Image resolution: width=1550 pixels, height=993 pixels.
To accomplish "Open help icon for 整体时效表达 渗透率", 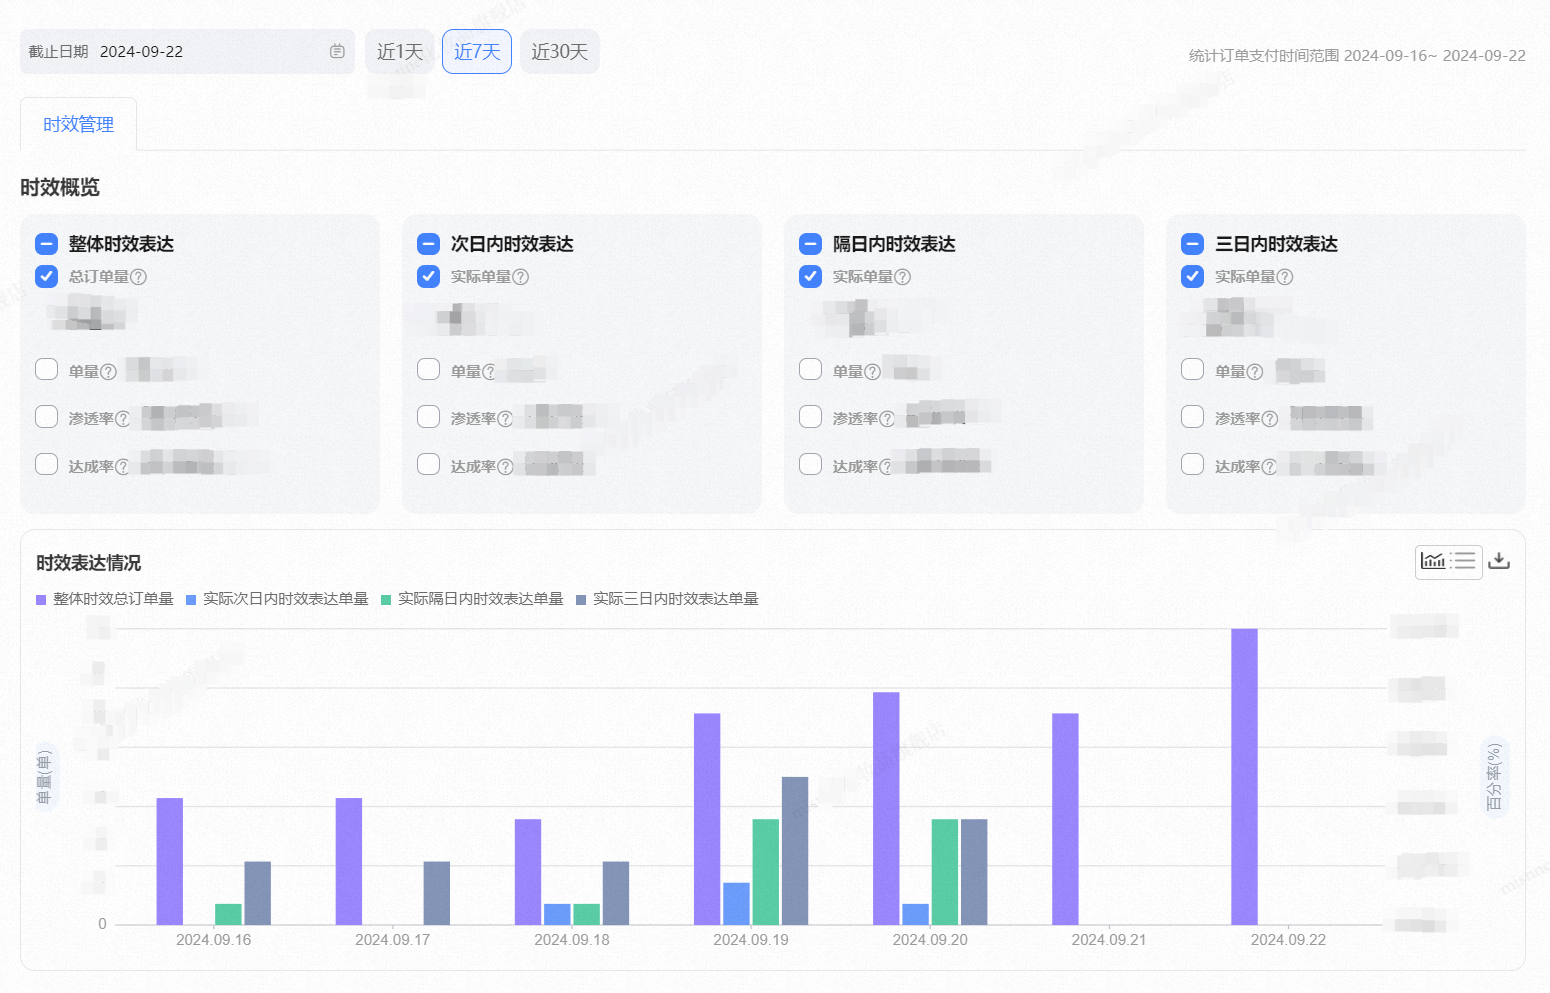I will click(123, 419).
